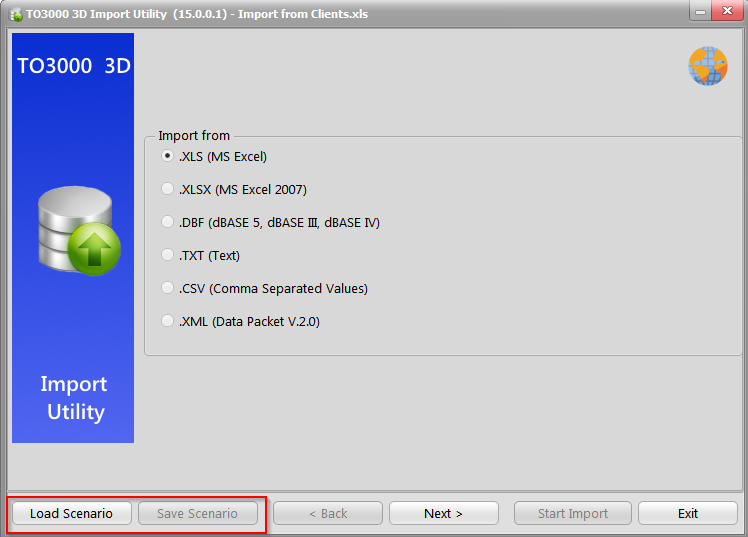This screenshot has height=537, width=748.
Task: Click the Import Utility sidebar caption
Action: tap(74, 398)
